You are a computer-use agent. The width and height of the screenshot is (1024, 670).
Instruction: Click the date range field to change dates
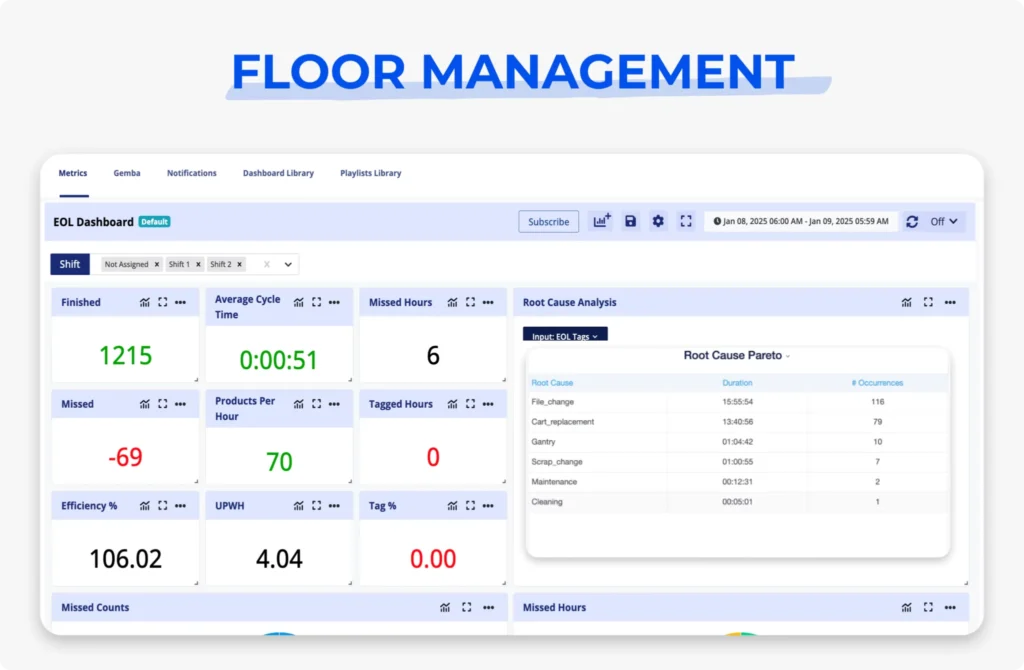tap(800, 221)
